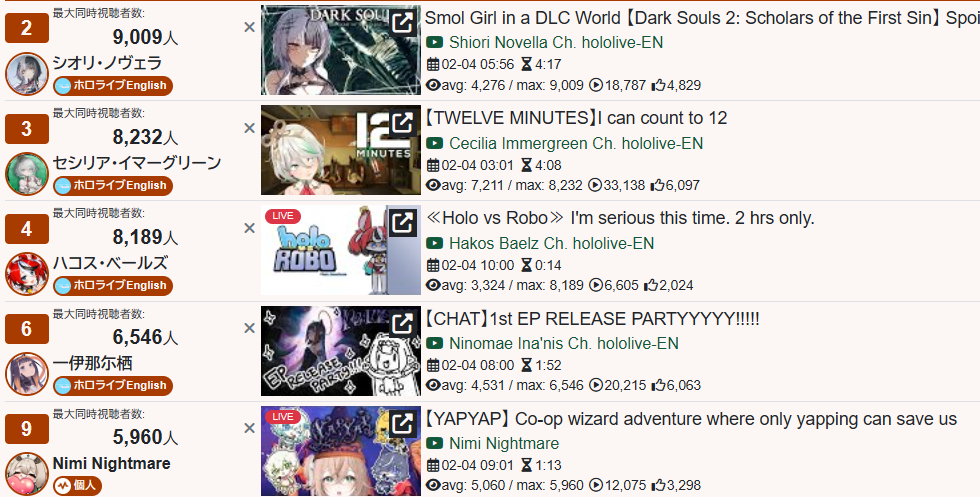Open external link on Dark Souls thumbnail

[x=402, y=23]
